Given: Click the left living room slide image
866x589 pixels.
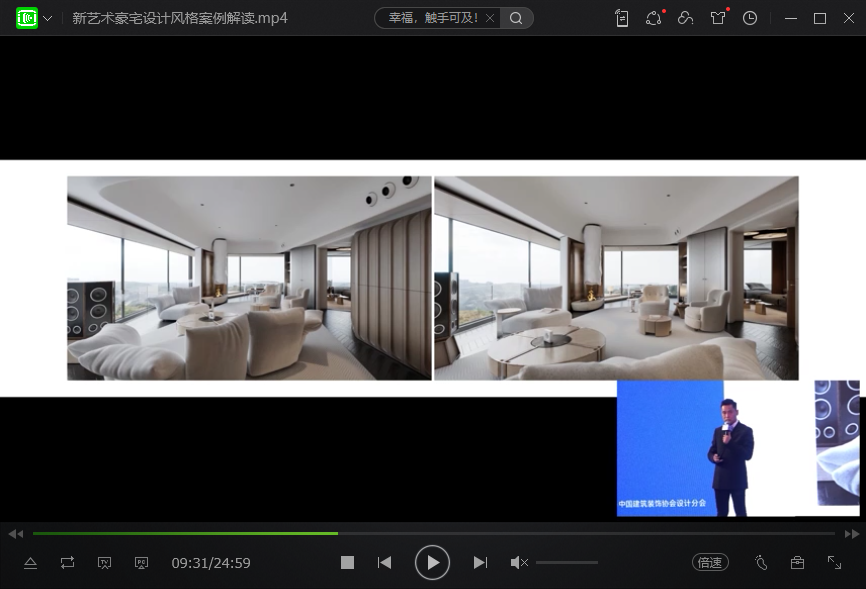Looking at the screenshot, I should coord(249,278).
